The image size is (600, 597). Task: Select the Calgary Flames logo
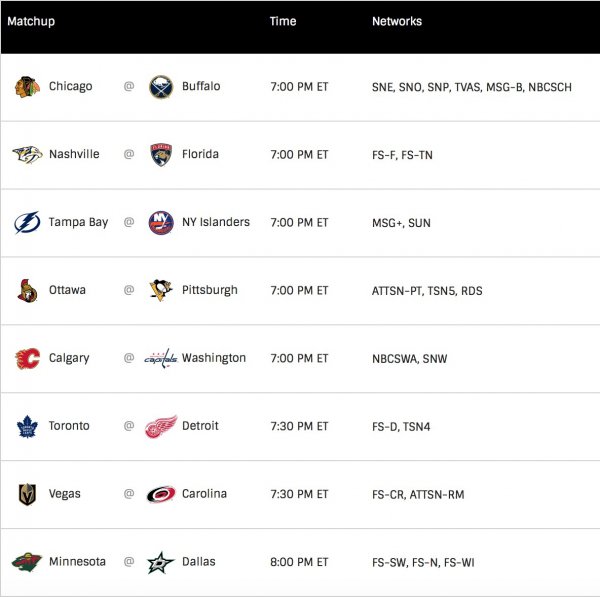pos(27,358)
